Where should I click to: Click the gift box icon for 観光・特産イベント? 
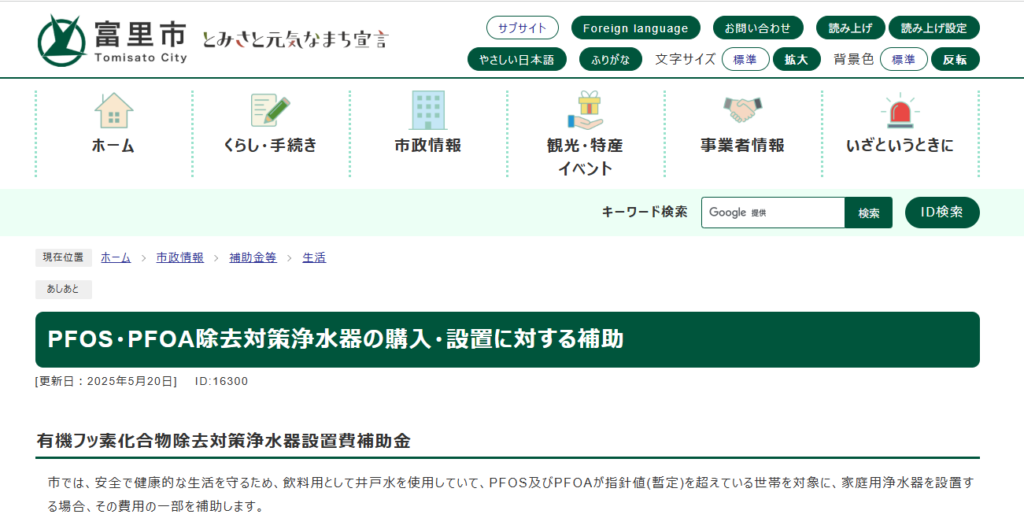coord(586,110)
